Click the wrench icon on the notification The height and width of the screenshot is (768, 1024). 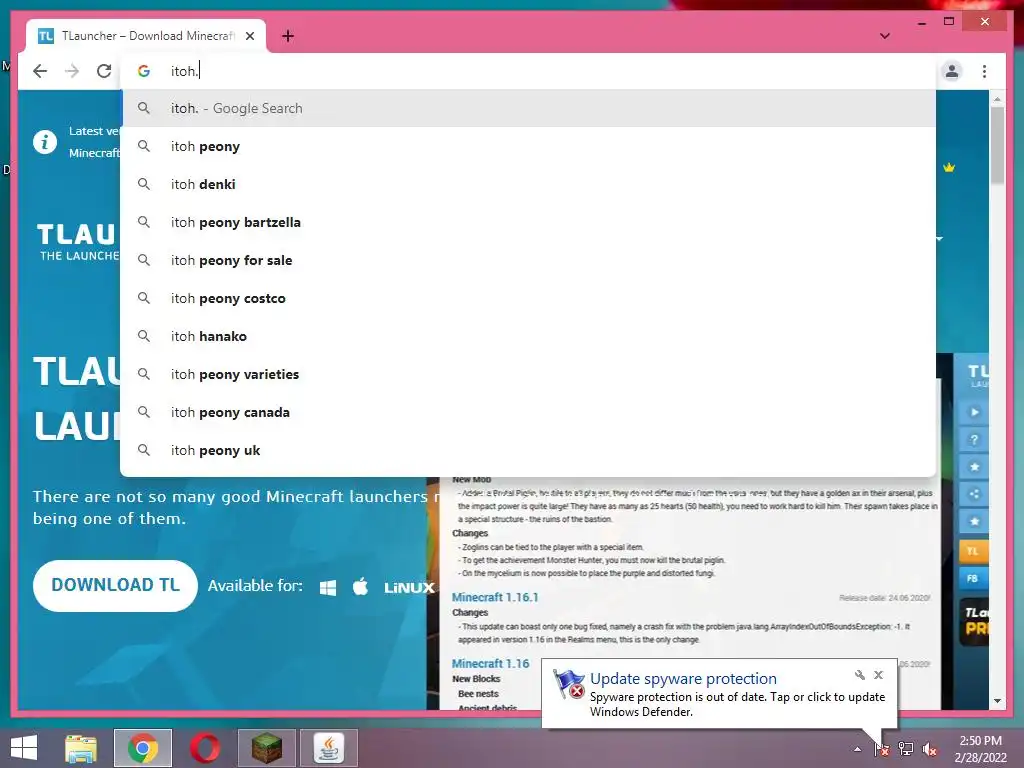click(859, 675)
